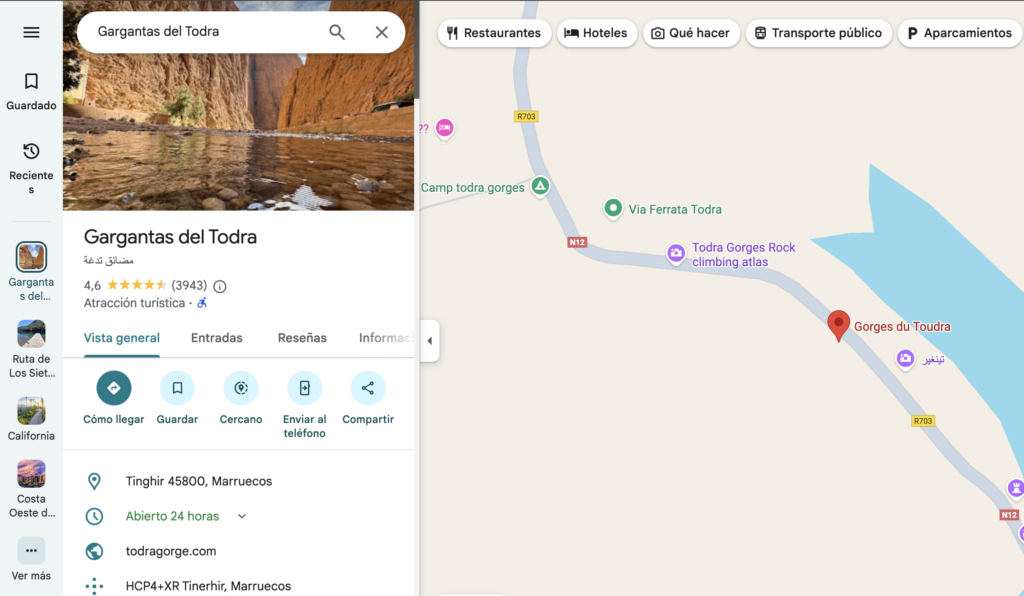This screenshot has width=1024, height=596.
Task: Clear the search with the X icon
Action: (381, 32)
